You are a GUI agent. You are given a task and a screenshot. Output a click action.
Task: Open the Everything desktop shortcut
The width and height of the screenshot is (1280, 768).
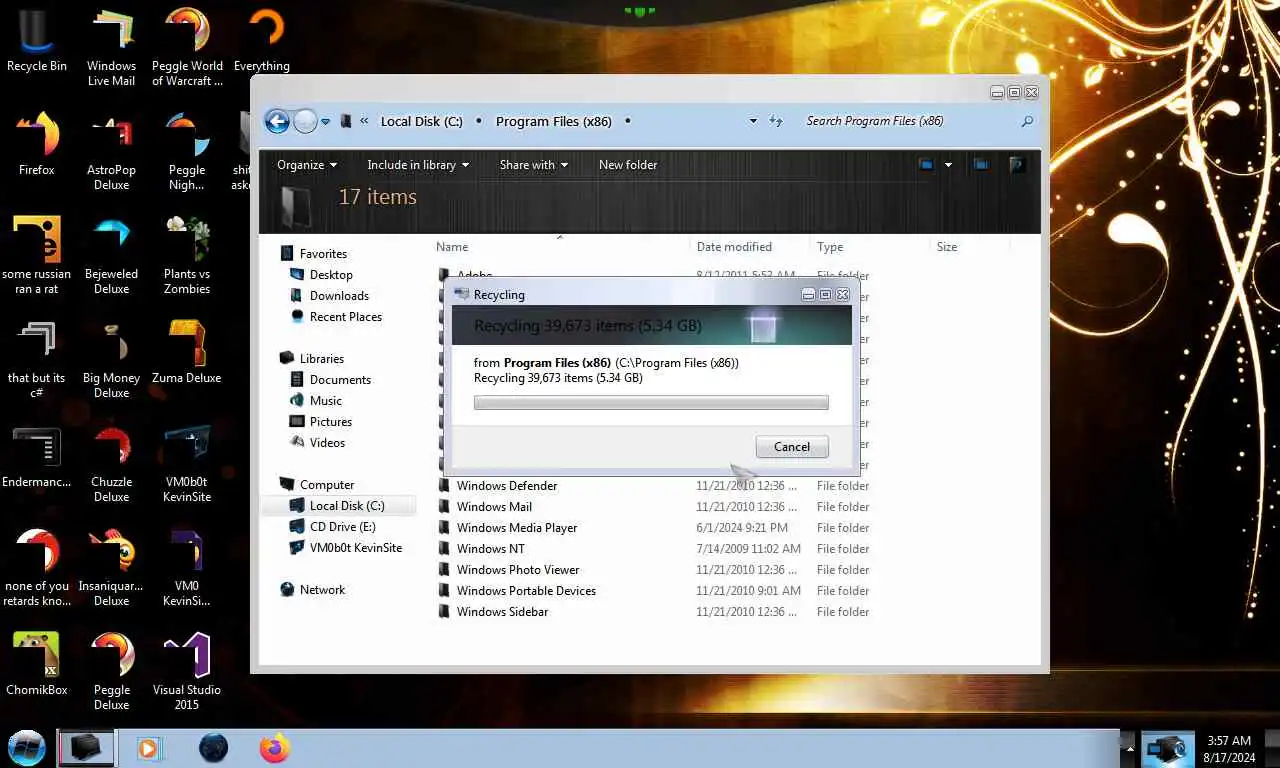click(262, 42)
